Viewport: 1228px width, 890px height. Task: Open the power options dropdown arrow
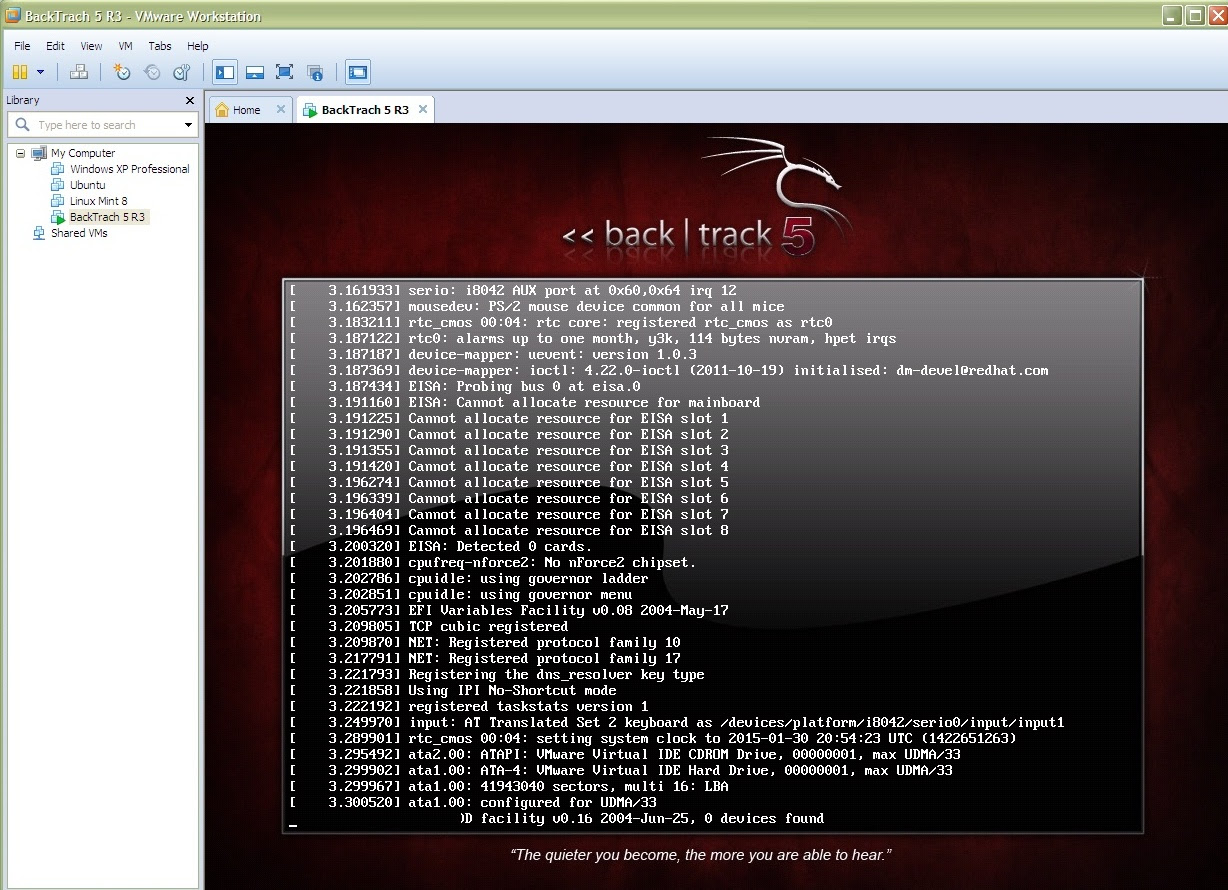(40, 72)
